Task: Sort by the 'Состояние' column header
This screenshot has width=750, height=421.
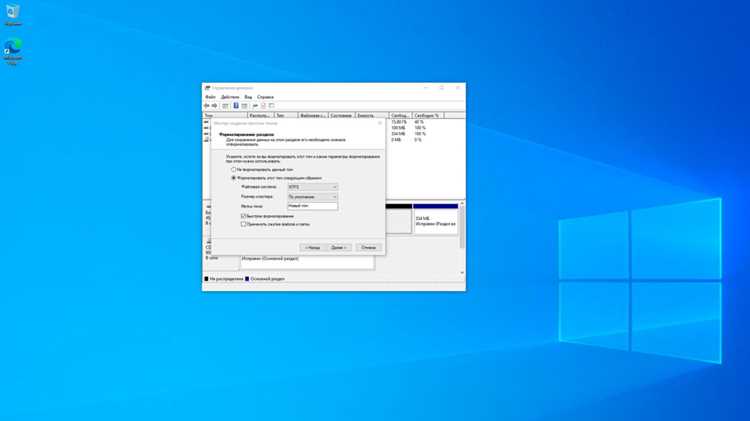Action: point(342,116)
